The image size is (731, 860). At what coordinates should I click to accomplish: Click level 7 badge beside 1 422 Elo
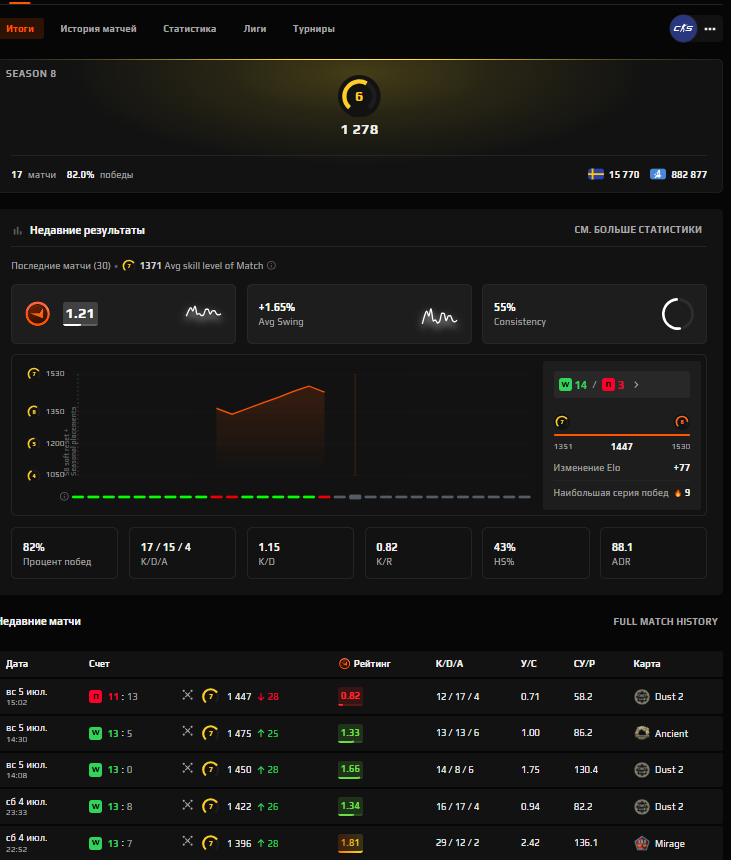[x=210, y=806]
